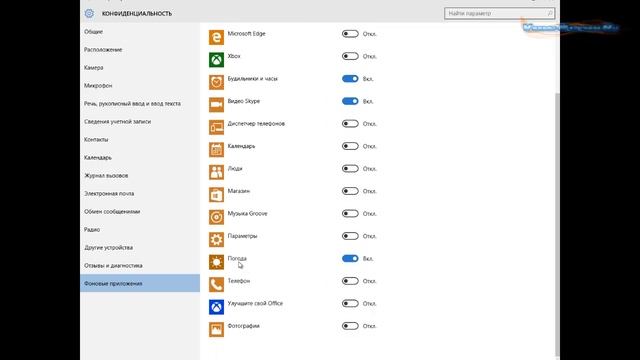Open Речь, рукописный ввод section
The image size is (640, 360).
pyautogui.click(x=140, y=103)
